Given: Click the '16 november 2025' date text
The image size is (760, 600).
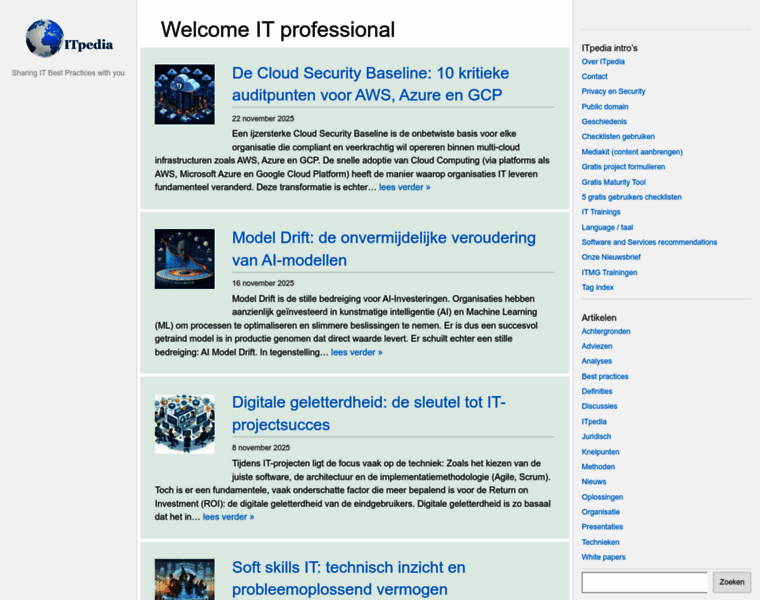Looking at the screenshot, I should [x=263, y=283].
